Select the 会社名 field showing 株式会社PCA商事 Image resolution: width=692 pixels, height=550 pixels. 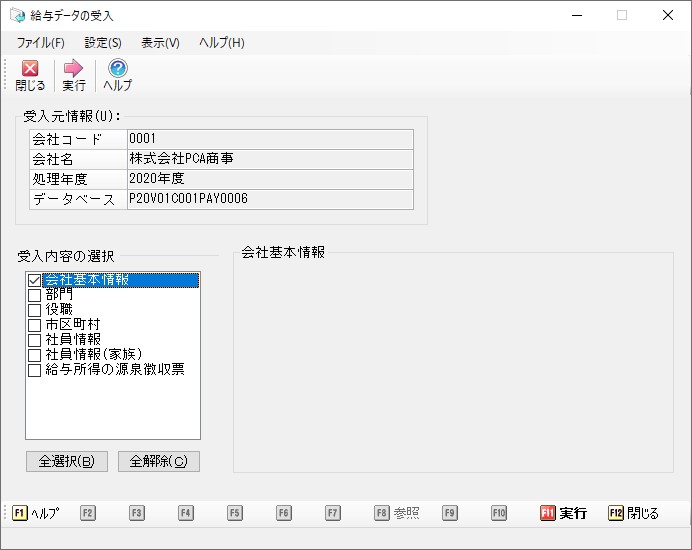point(269,159)
